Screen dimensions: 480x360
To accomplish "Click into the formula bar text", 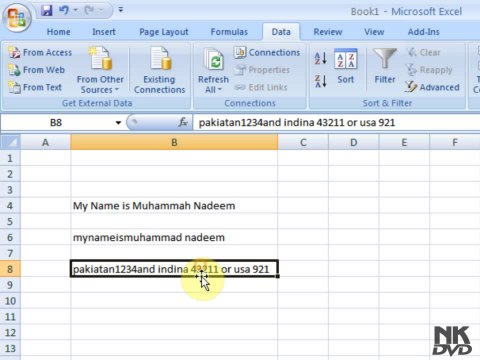I will (x=337, y=123).
